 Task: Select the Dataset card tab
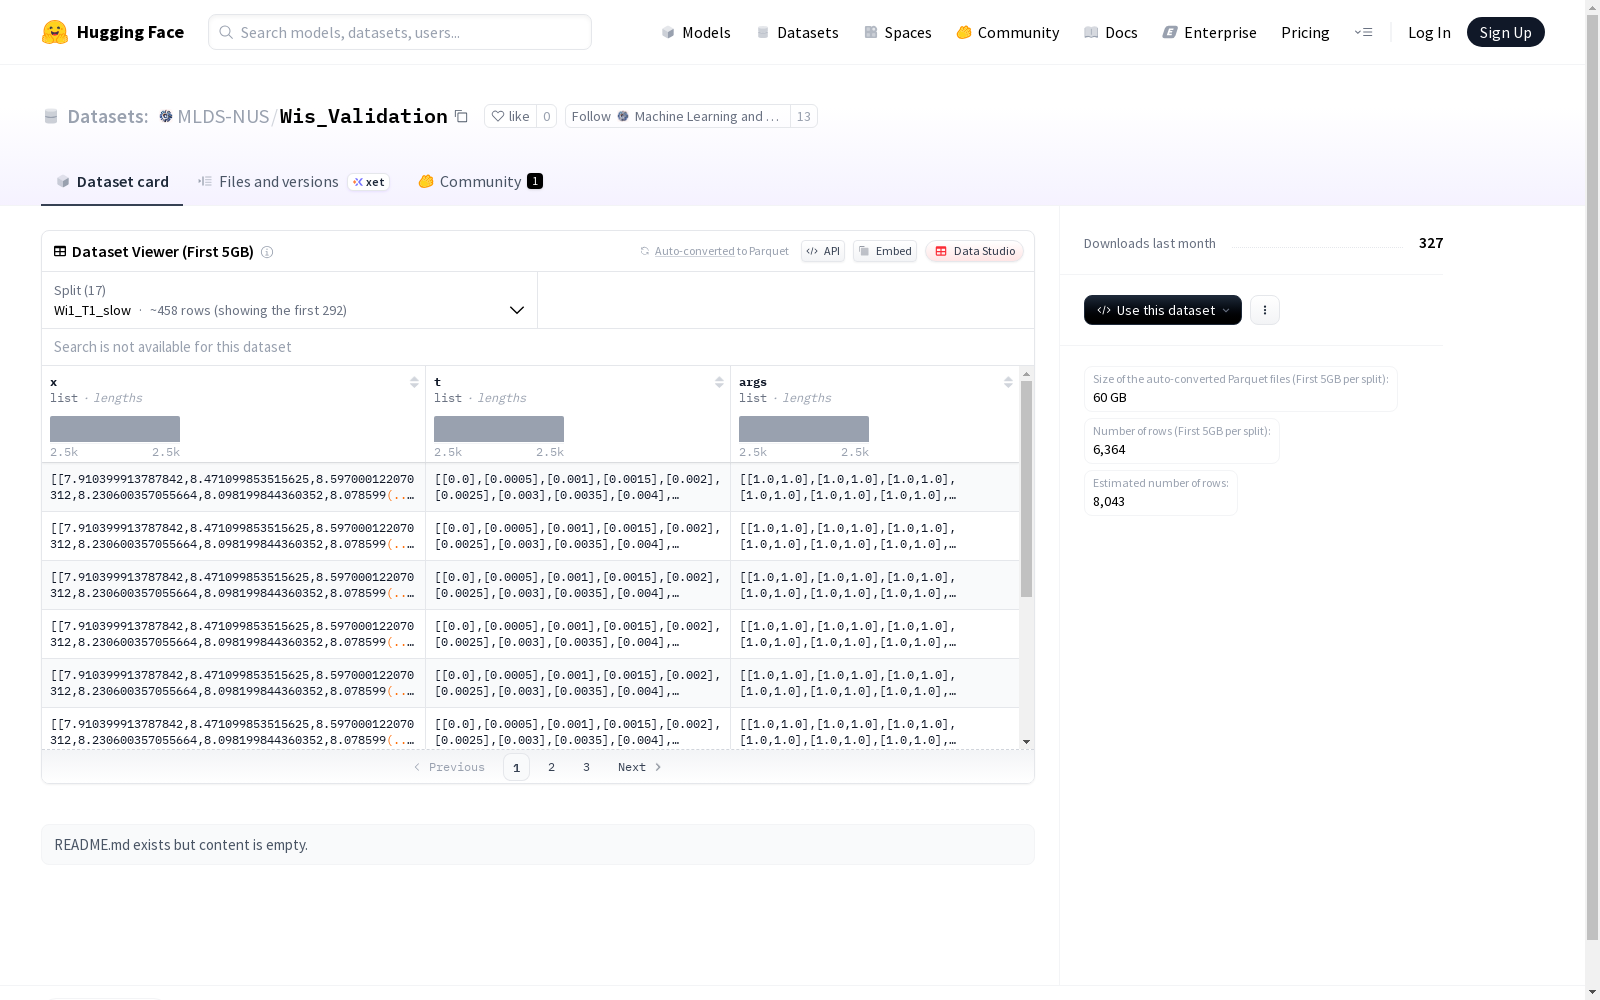pos(112,182)
